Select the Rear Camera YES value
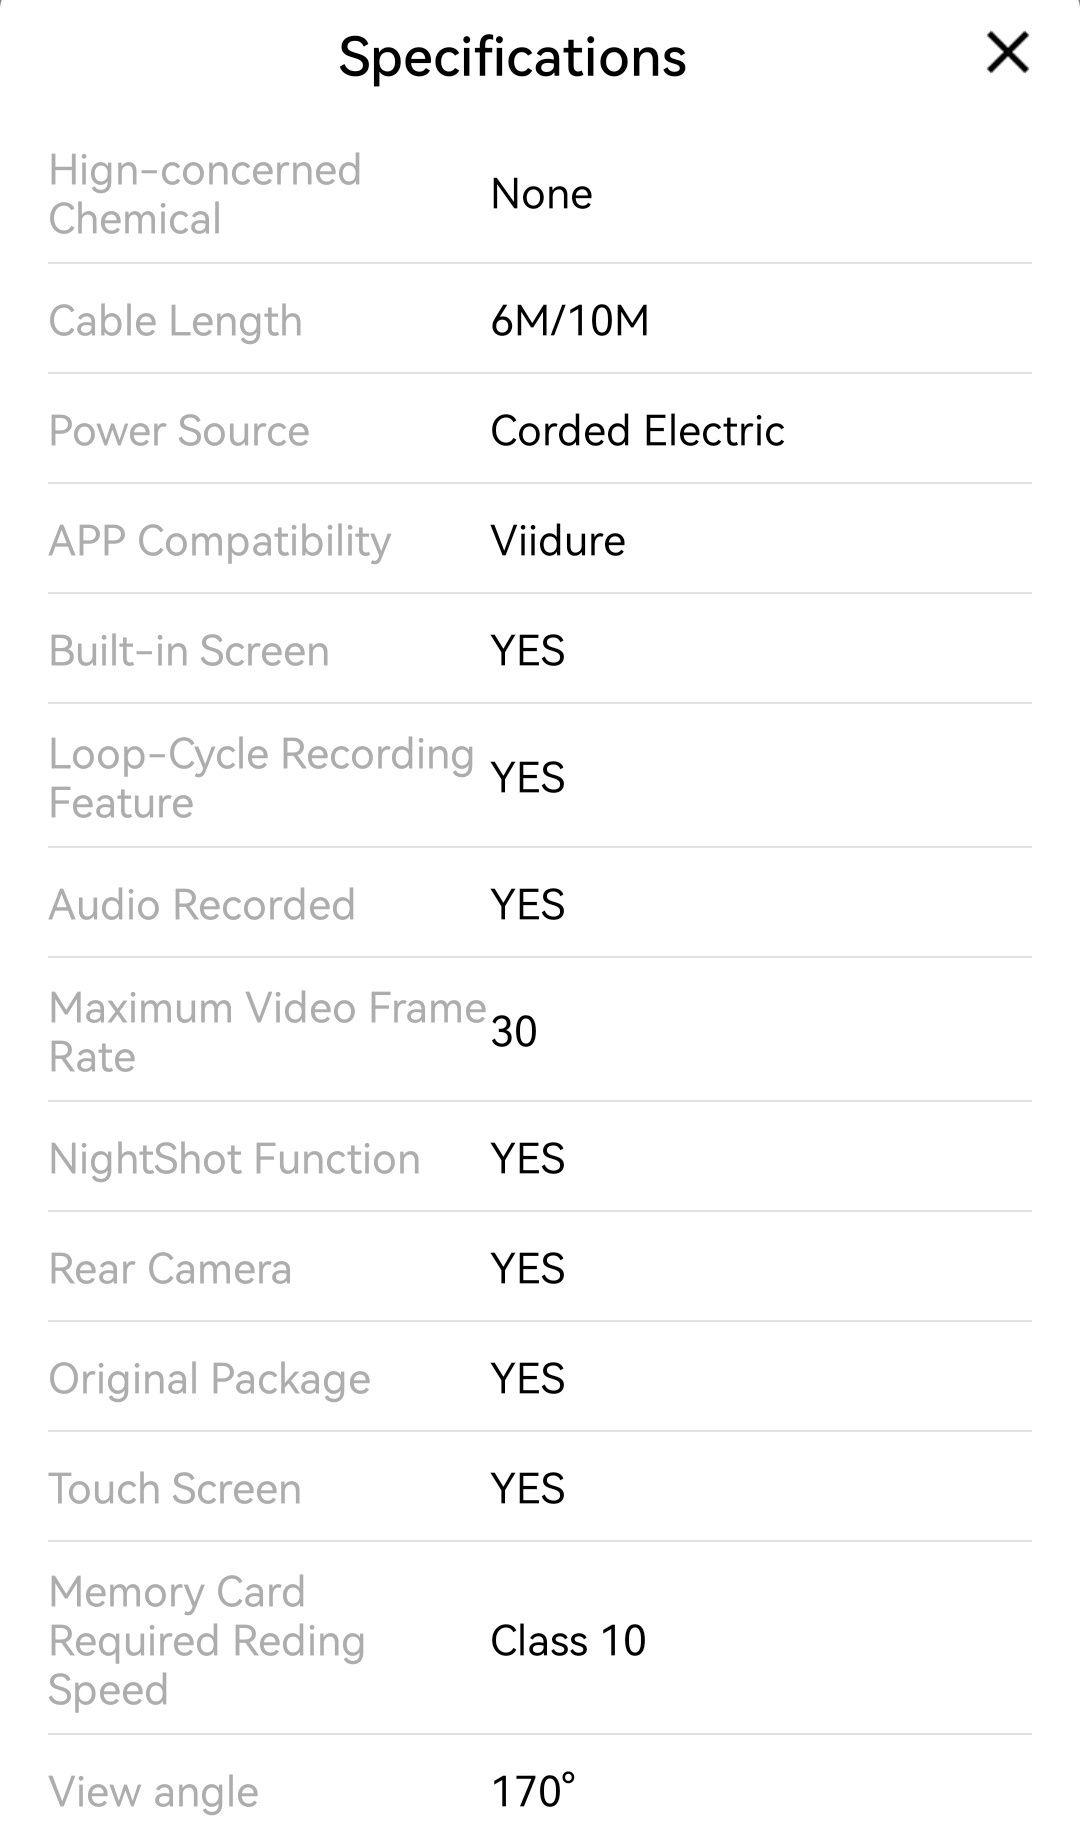The height and width of the screenshot is (1825, 1080). click(x=528, y=1269)
